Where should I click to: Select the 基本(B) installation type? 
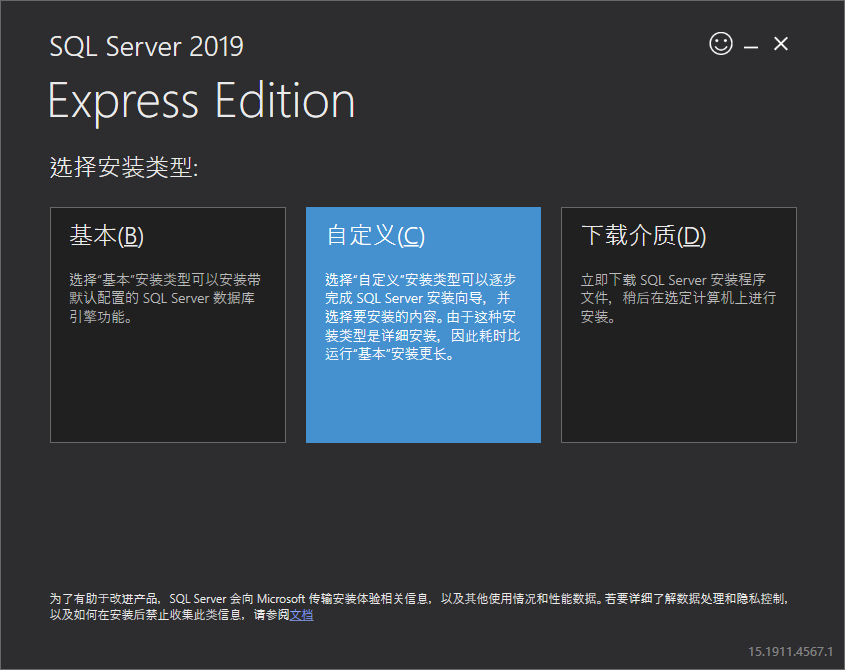click(168, 325)
